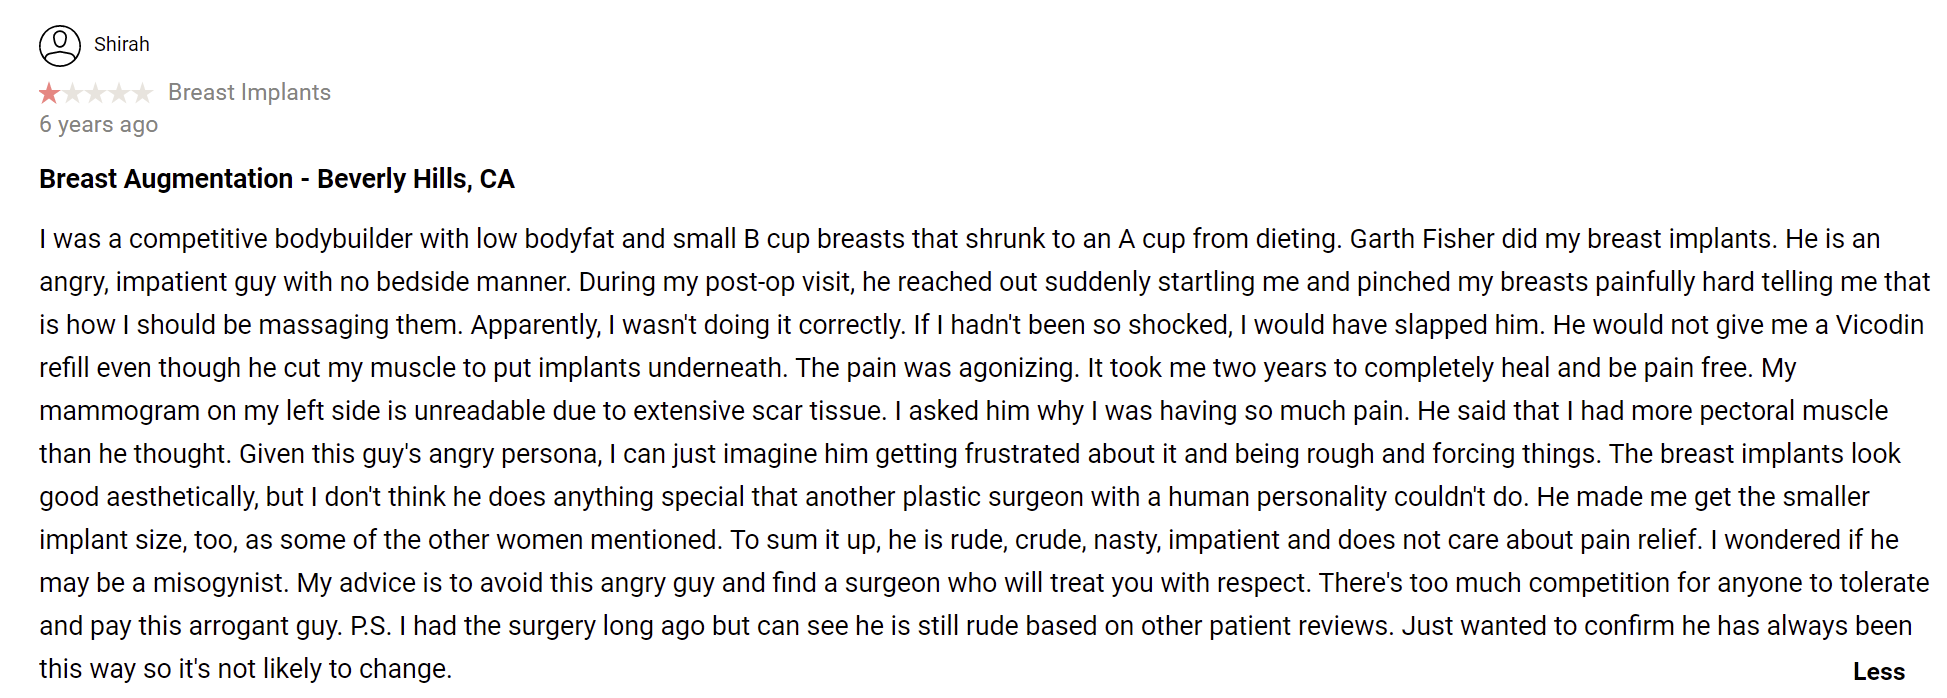Open reviewer name Shirah
1947x698 pixels.
(122, 44)
